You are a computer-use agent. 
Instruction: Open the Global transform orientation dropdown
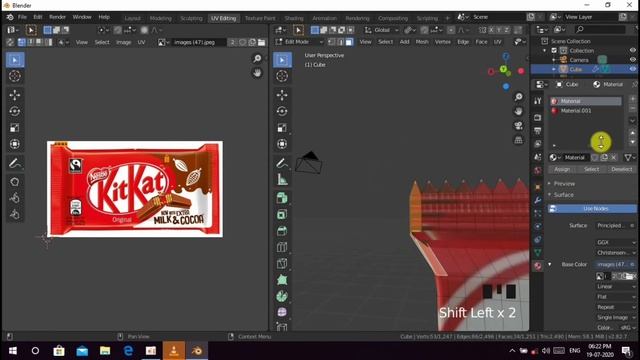(382, 30)
